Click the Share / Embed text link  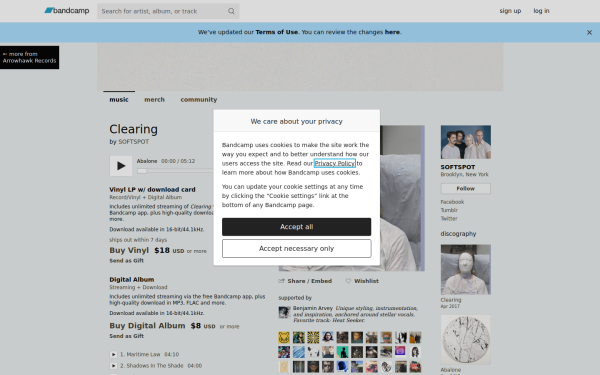click(310, 281)
